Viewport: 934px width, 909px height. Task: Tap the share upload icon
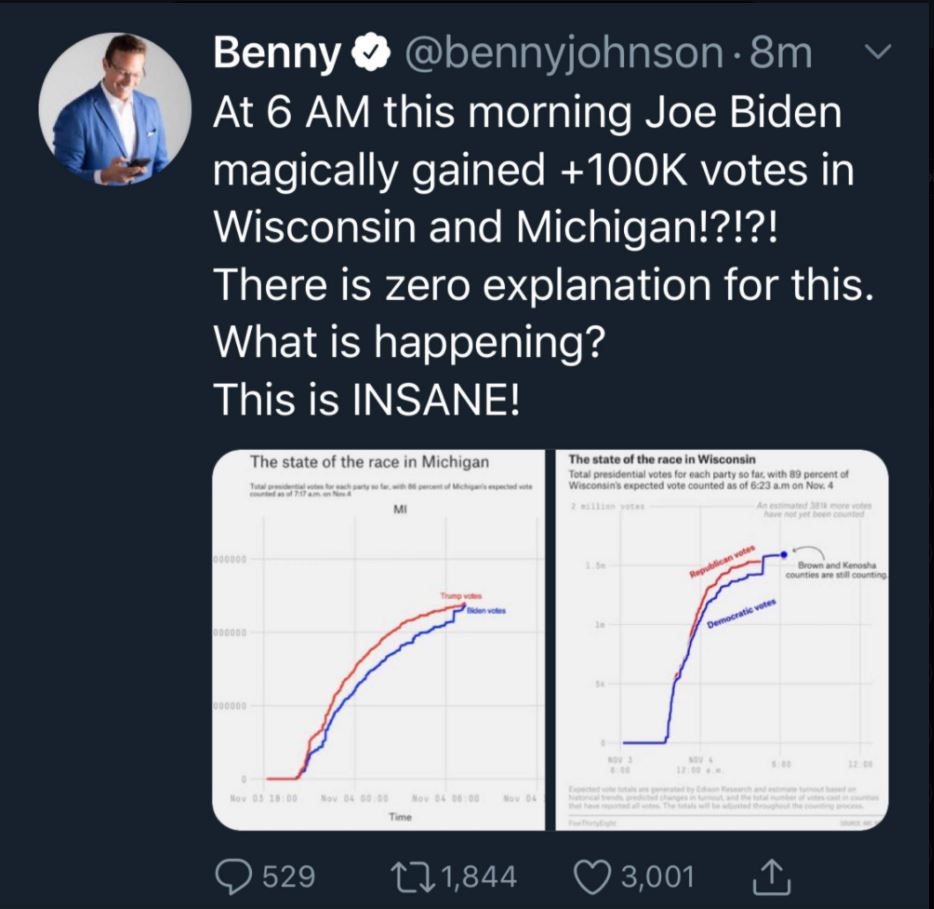771,876
